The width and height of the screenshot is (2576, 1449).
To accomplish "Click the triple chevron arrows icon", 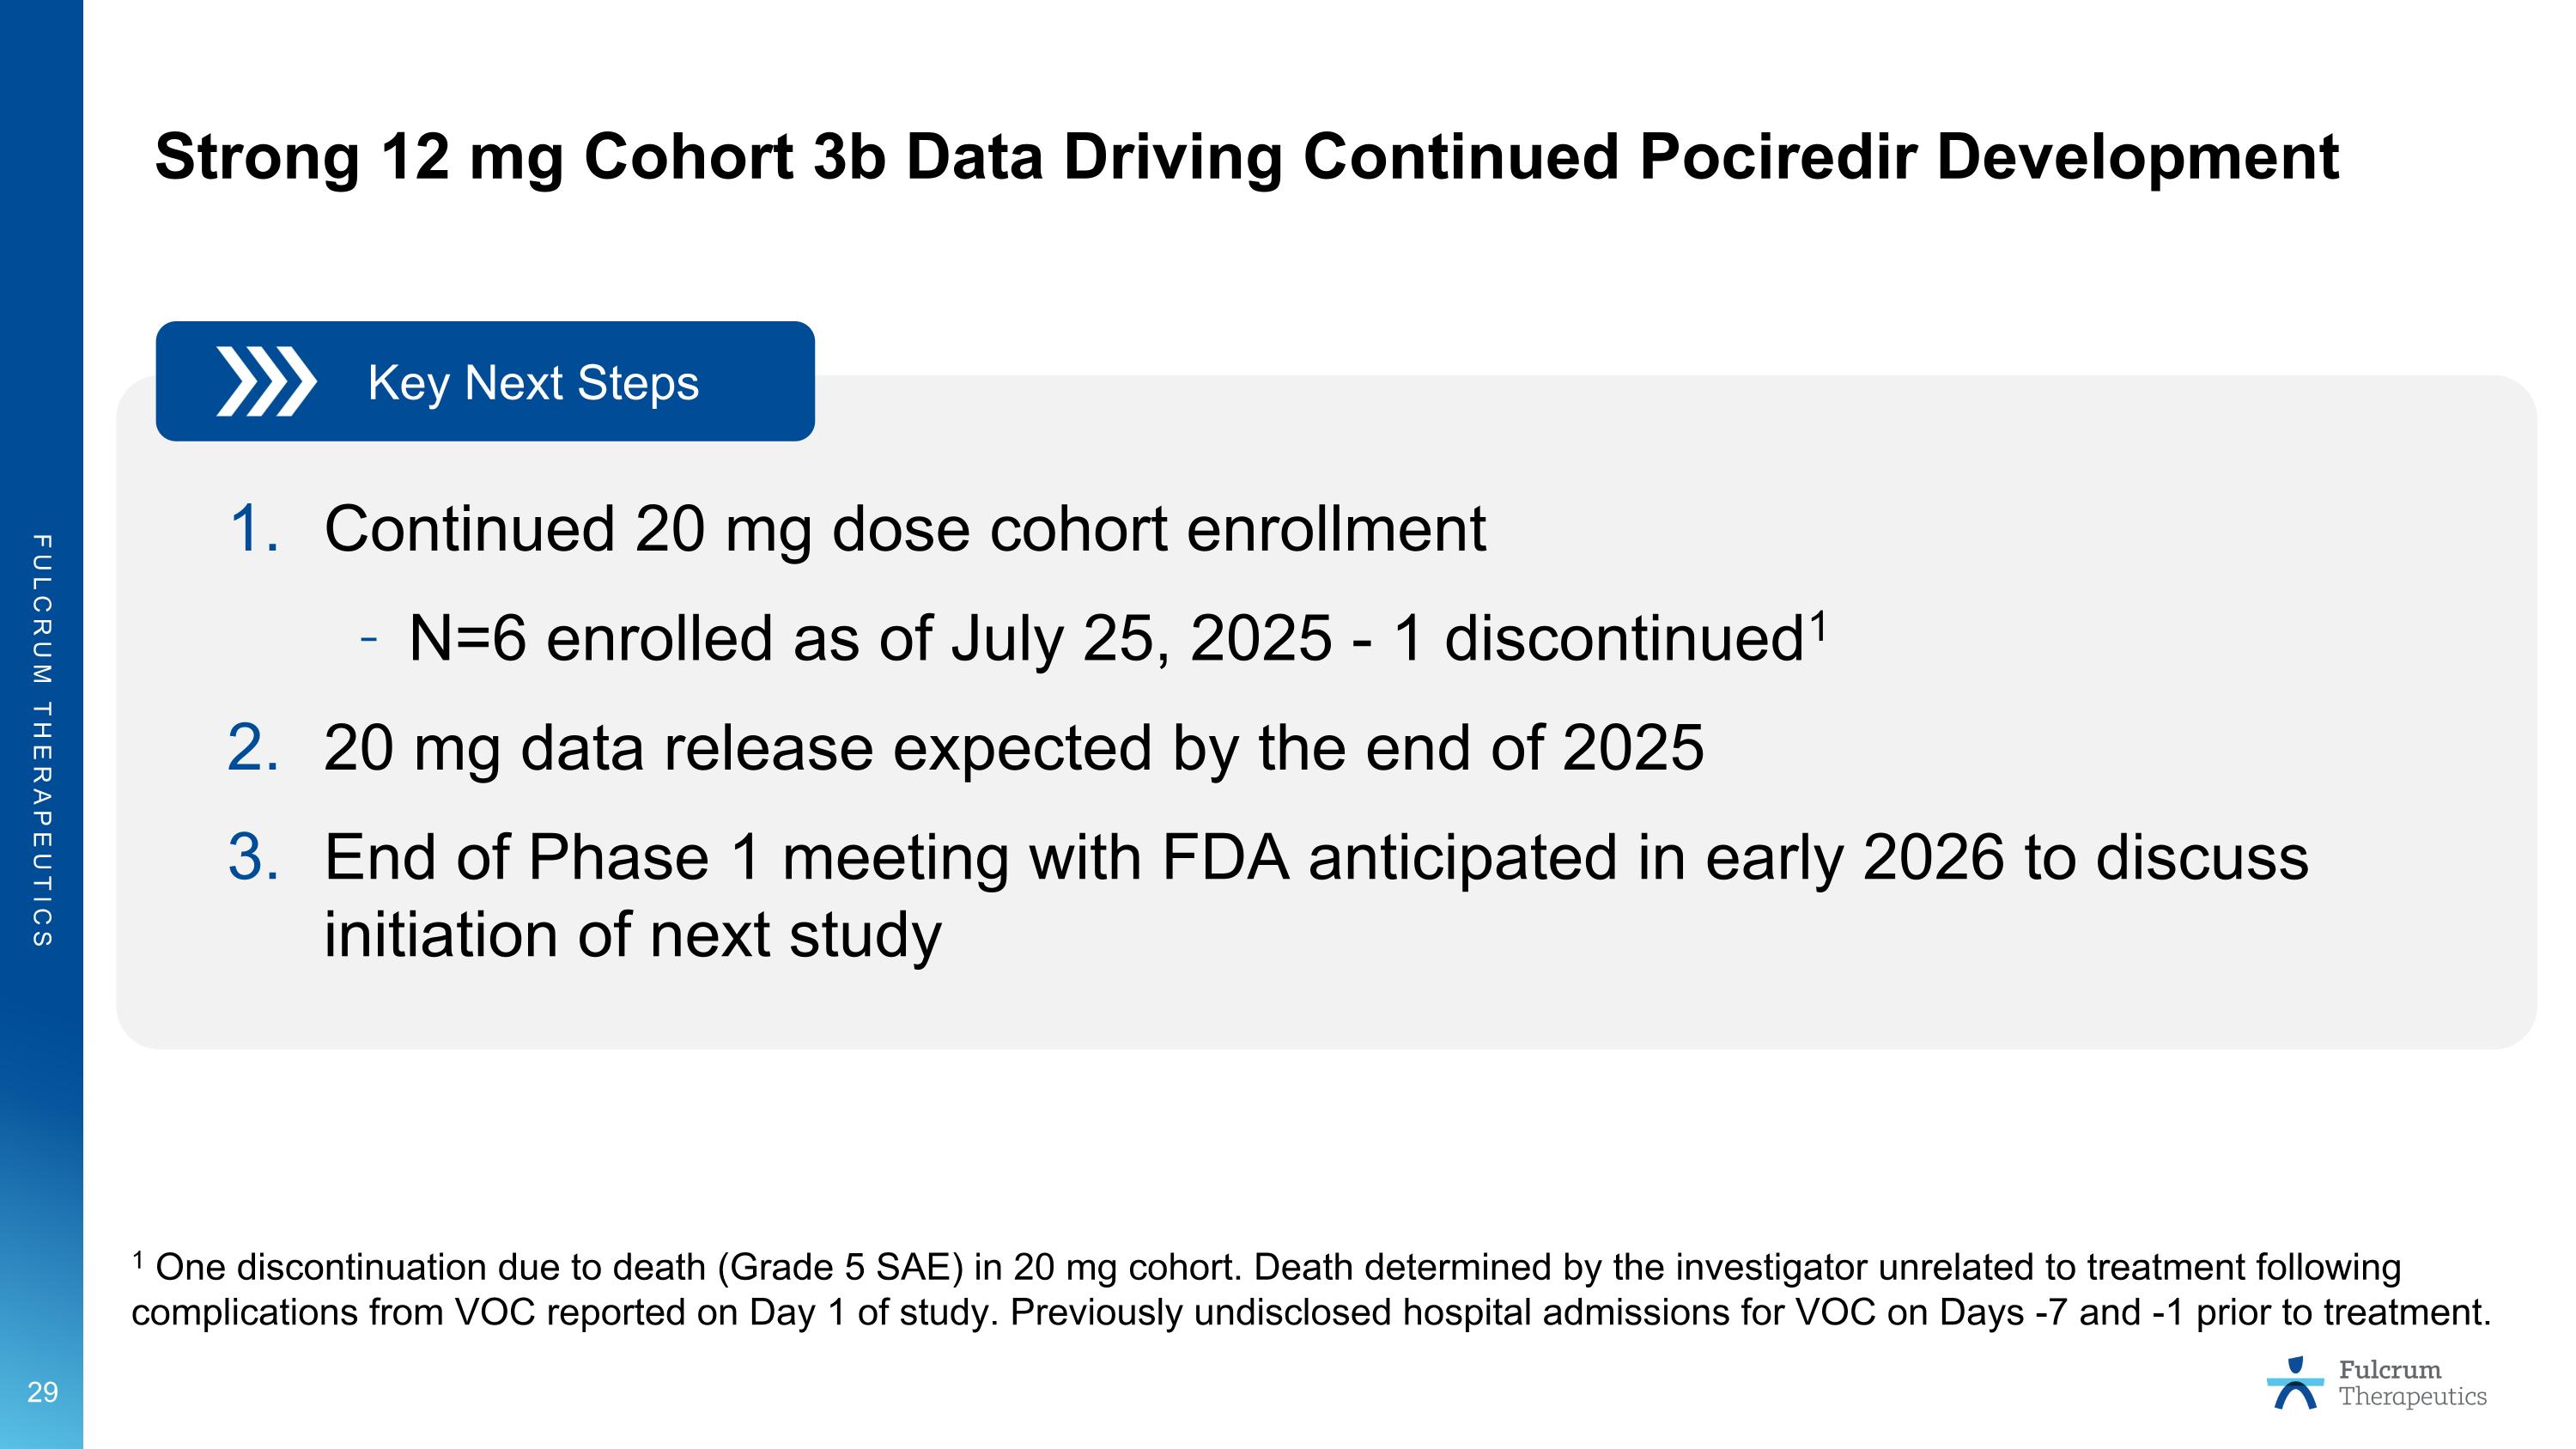I will click(x=266, y=381).
